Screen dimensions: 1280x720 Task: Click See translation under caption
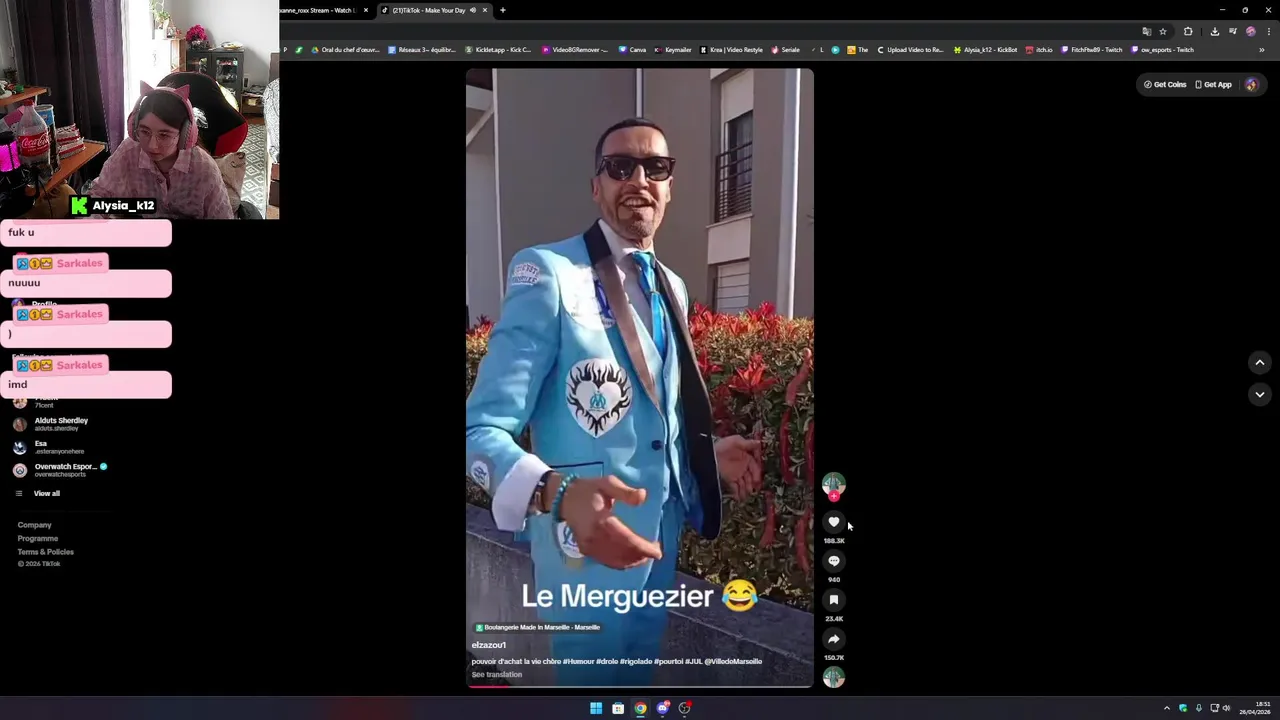[x=497, y=675]
